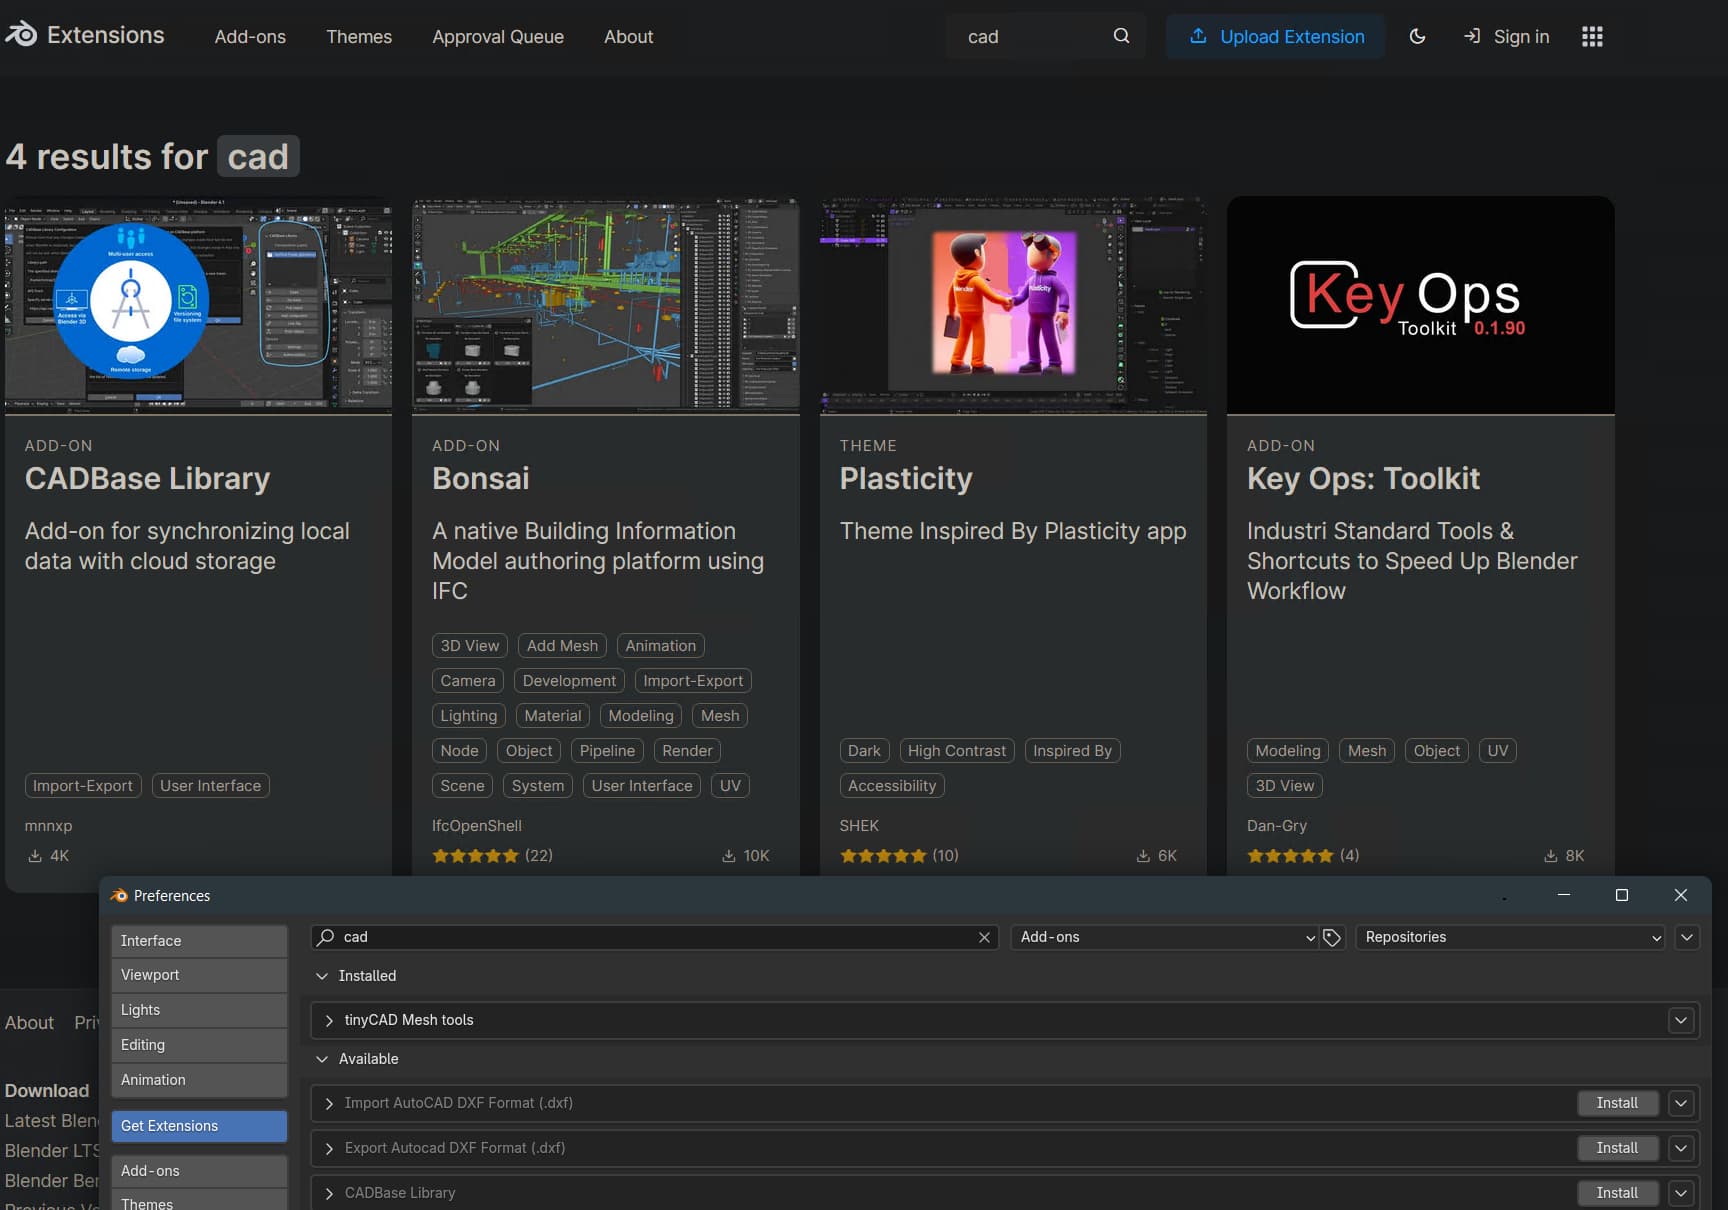The width and height of the screenshot is (1728, 1210).
Task: Click the tag filter icon in Preferences
Action: 1332,937
